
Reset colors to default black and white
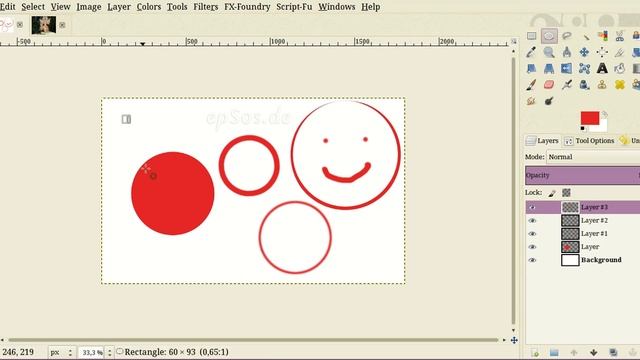tap(583, 129)
